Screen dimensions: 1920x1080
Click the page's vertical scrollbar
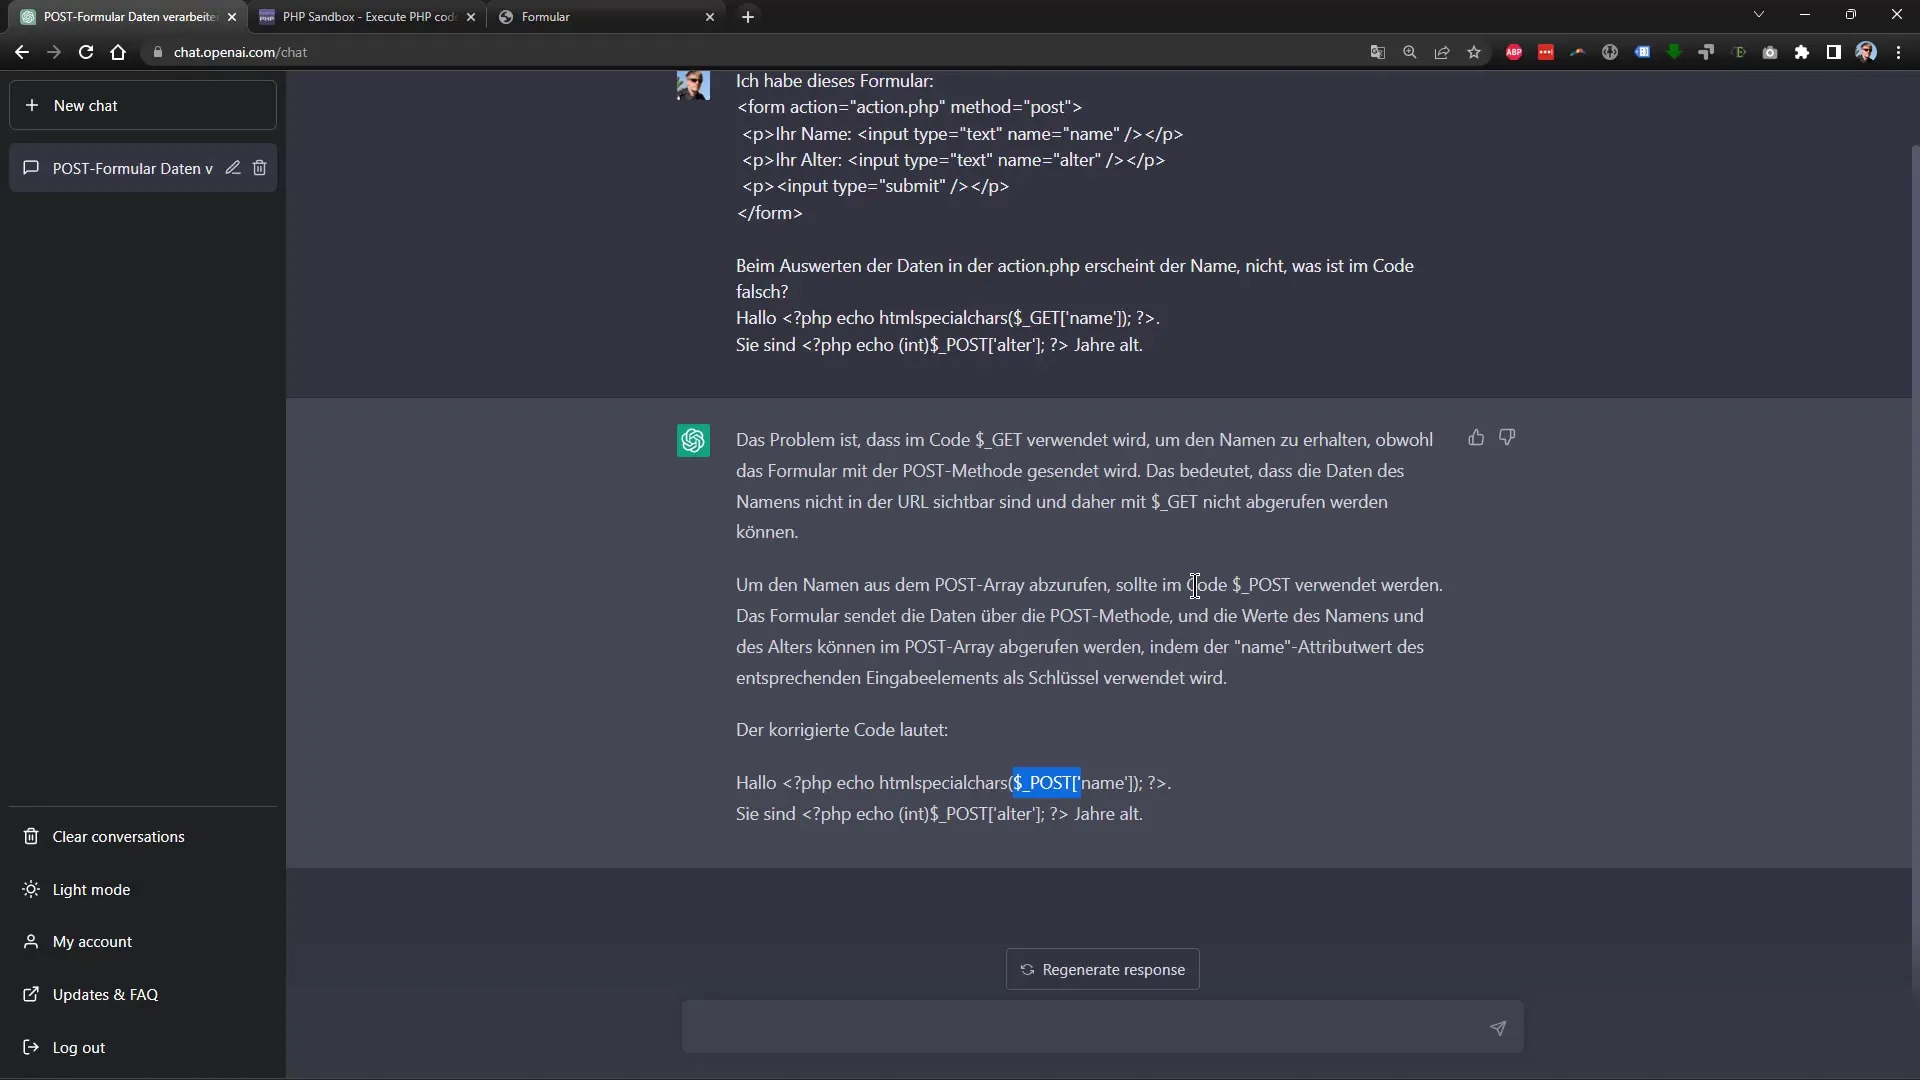[x=1914, y=570]
